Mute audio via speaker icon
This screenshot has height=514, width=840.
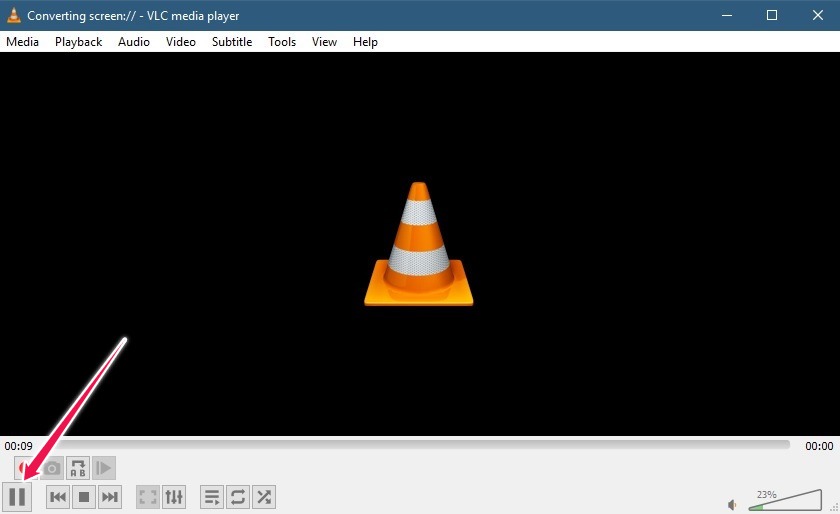[732, 504]
